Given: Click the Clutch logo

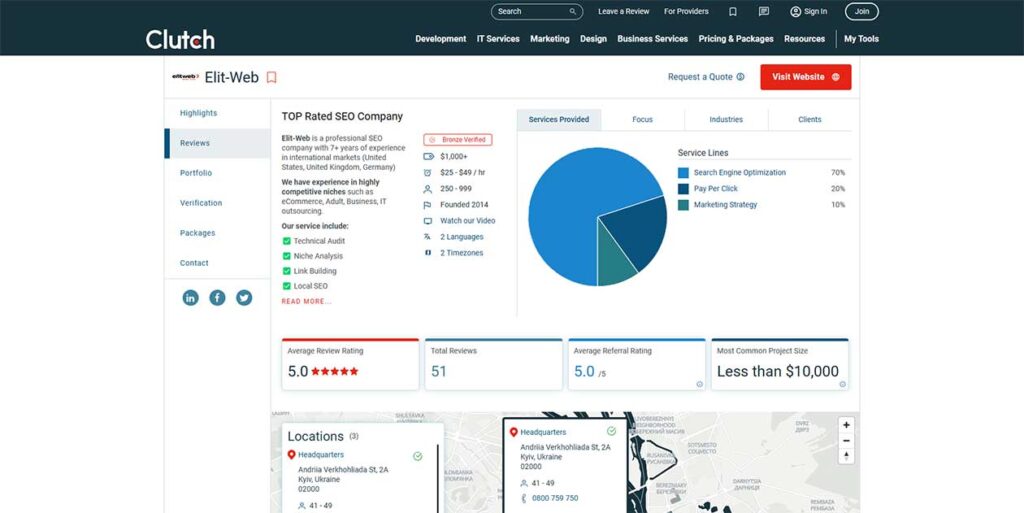Looking at the screenshot, I should point(180,39).
